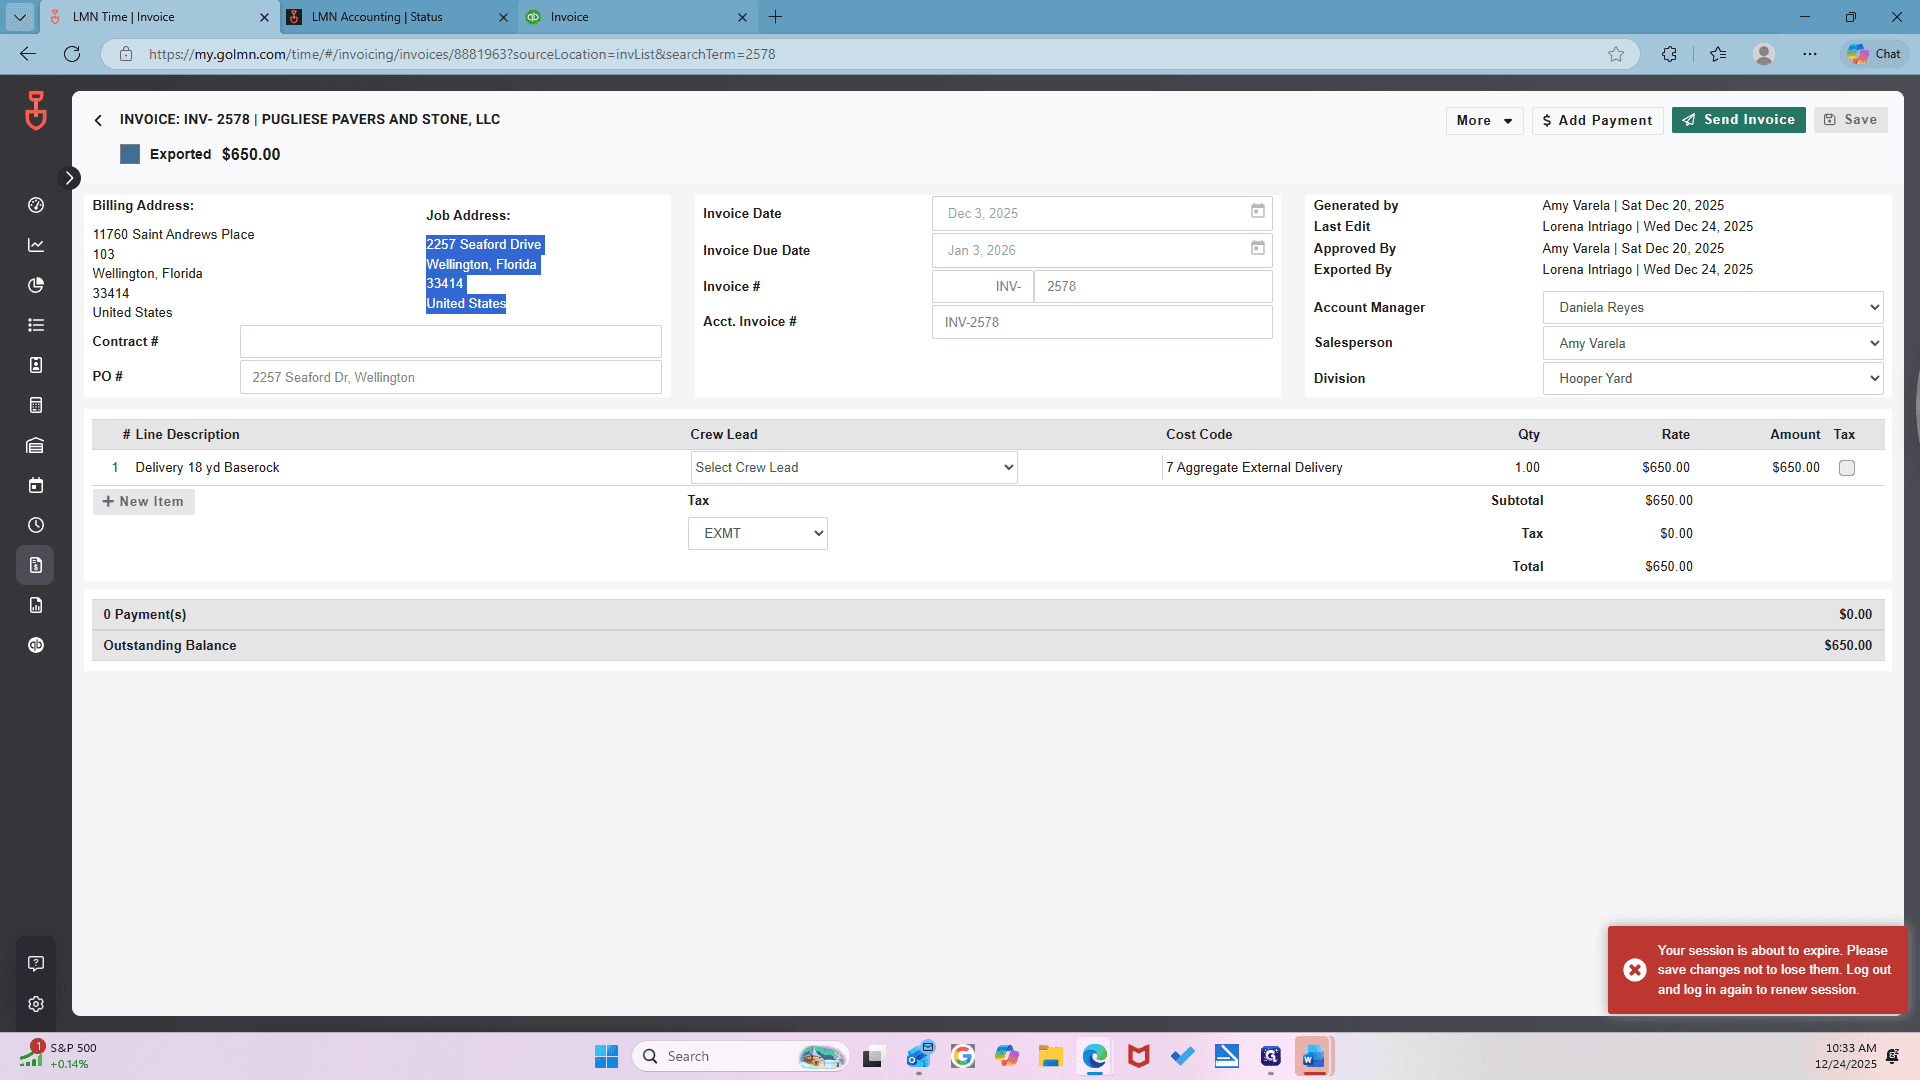Expand the sidebar with the arrow toggle

[69, 178]
